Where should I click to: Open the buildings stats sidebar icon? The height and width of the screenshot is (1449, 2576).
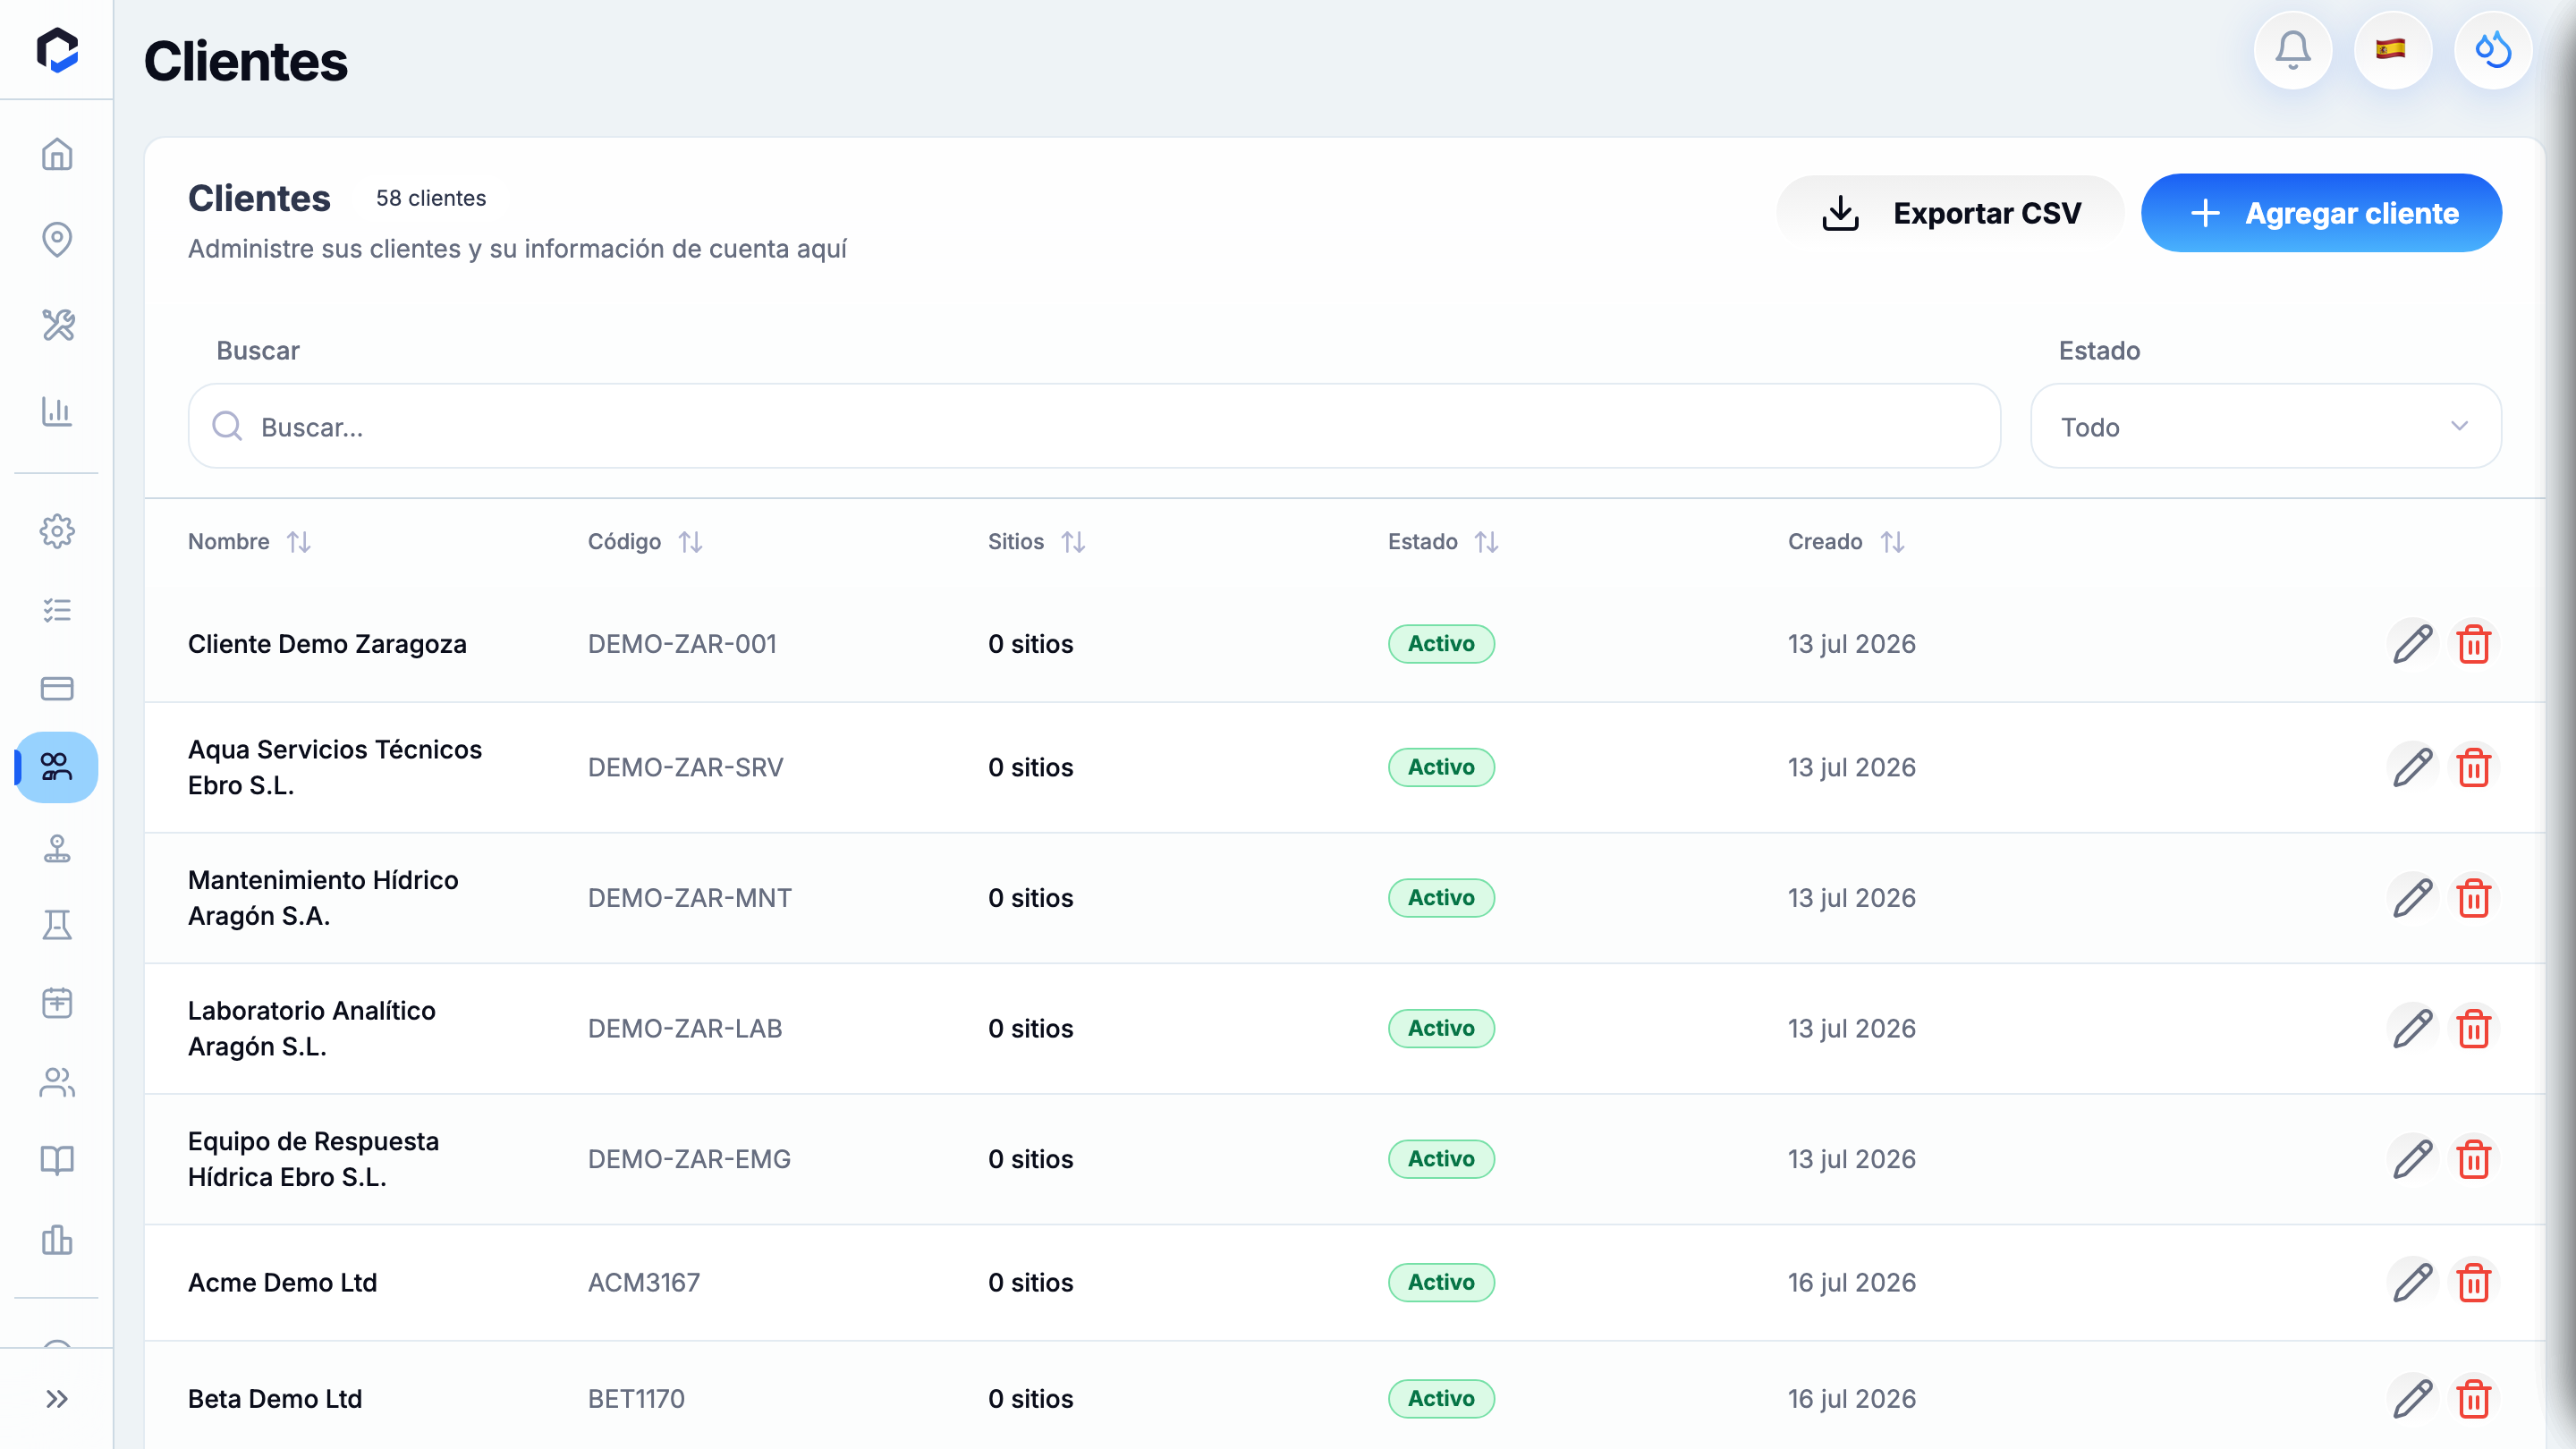[57, 1240]
